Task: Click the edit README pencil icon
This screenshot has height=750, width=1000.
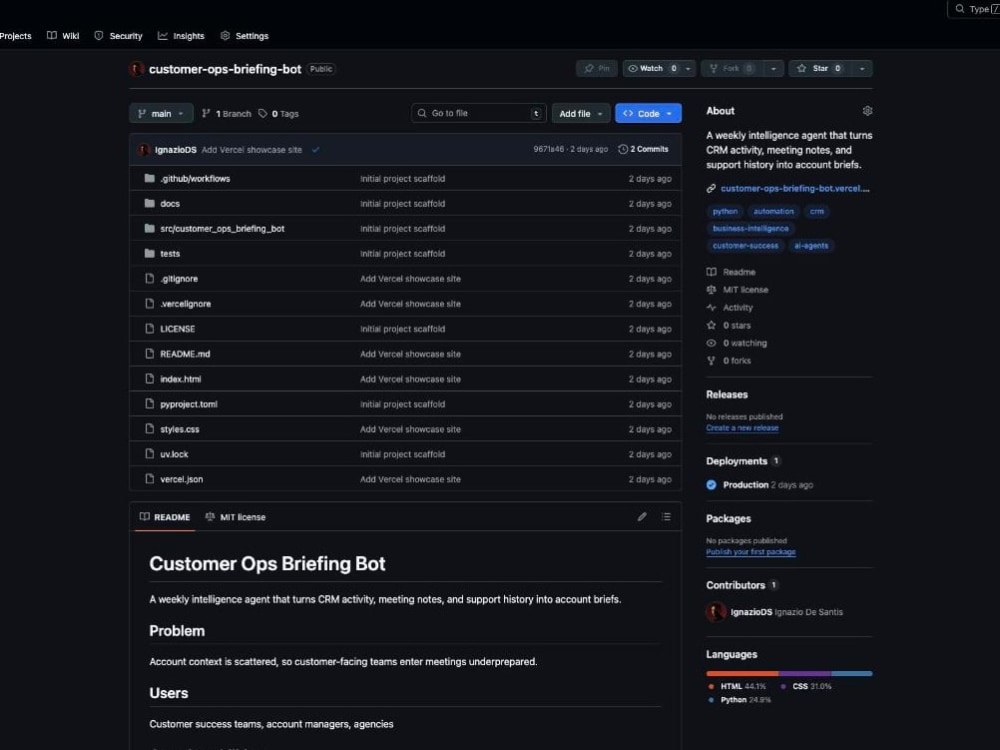Action: click(642, 517)
